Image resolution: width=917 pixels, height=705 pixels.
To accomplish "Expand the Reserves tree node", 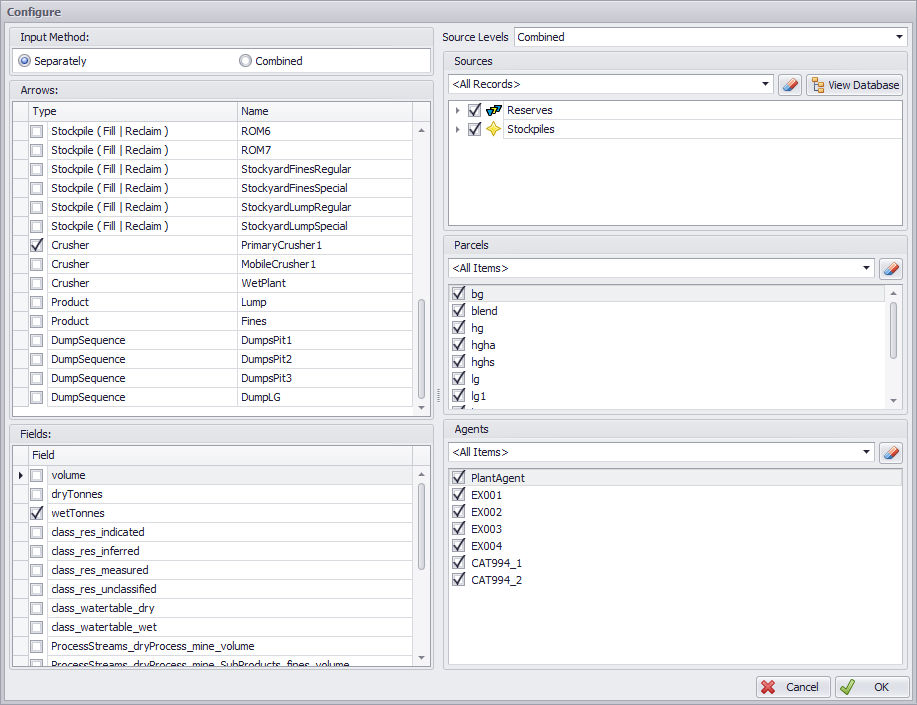I will click(x=457, y=110).
